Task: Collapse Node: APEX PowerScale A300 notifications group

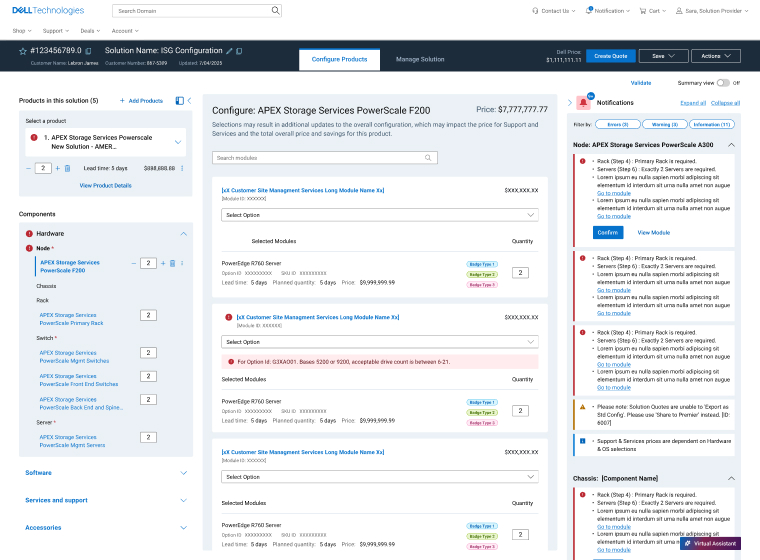Action: pyautogui.click(x=731, y=144)
